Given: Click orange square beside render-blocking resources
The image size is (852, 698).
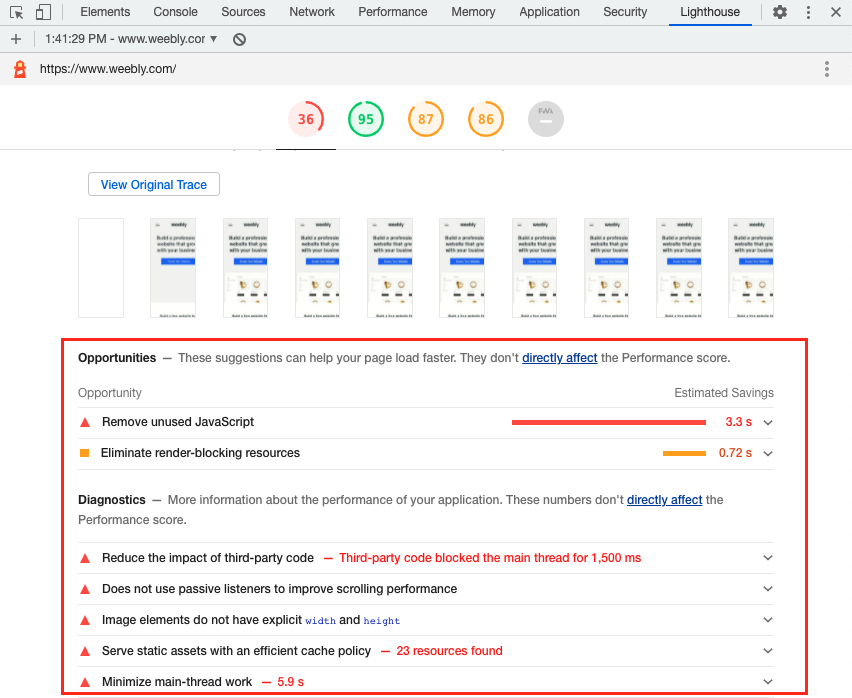Looking at the screenshot, I should (x=84, y=453).
